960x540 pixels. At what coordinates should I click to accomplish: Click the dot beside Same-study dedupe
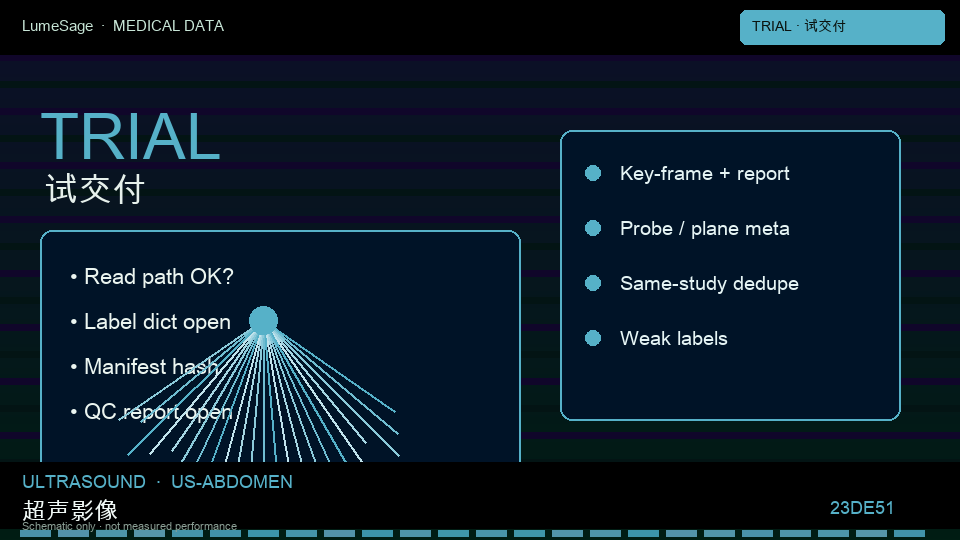point(593,283)
